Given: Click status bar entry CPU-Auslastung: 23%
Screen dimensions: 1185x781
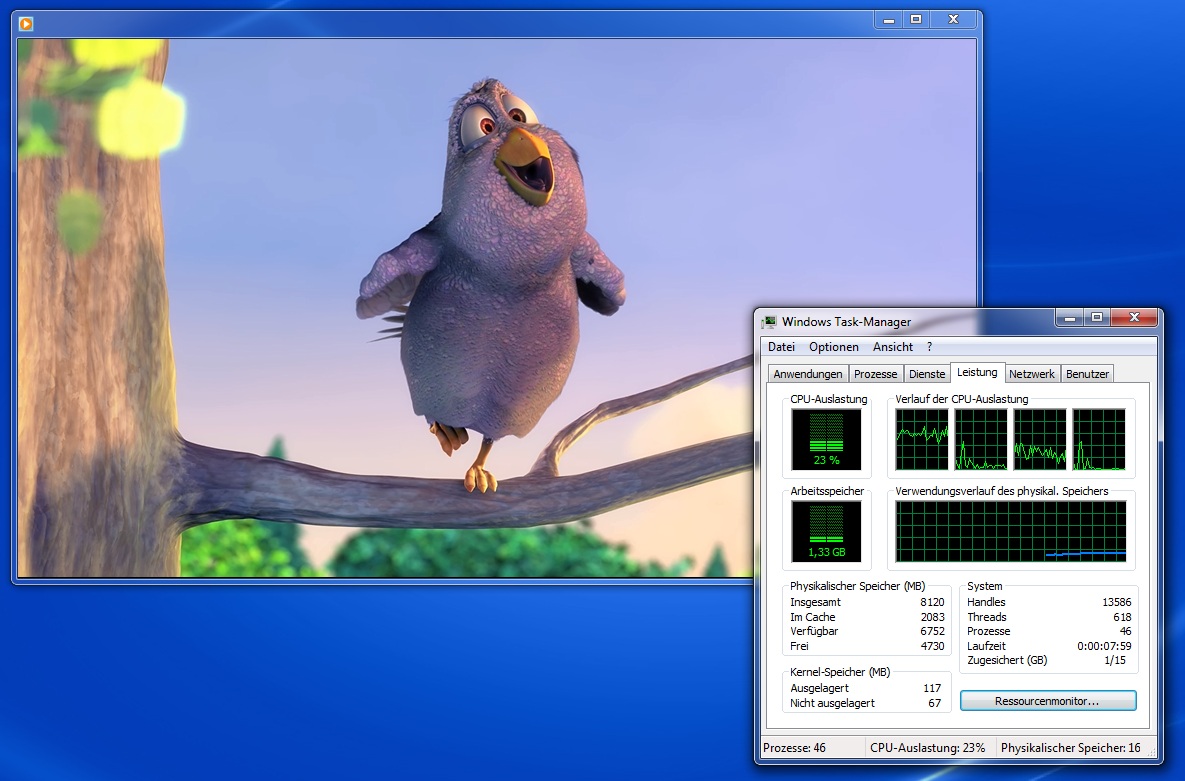Looking at the screenshot, I should (x=927, y=748).
